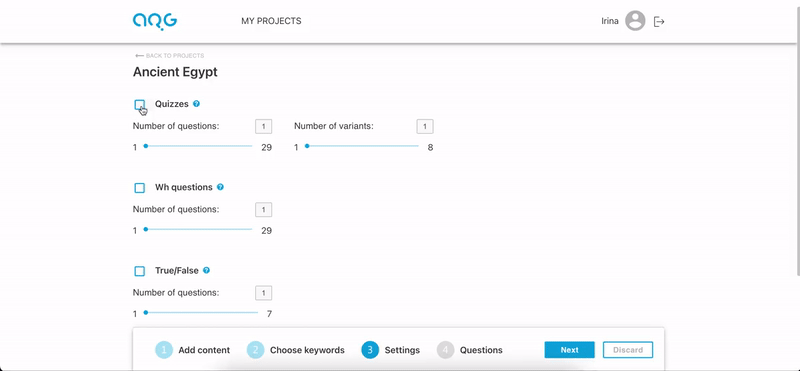The height and width of the screenshot is (371, 800).
Task: Click the Discard button
Action: tap(628, 350)
